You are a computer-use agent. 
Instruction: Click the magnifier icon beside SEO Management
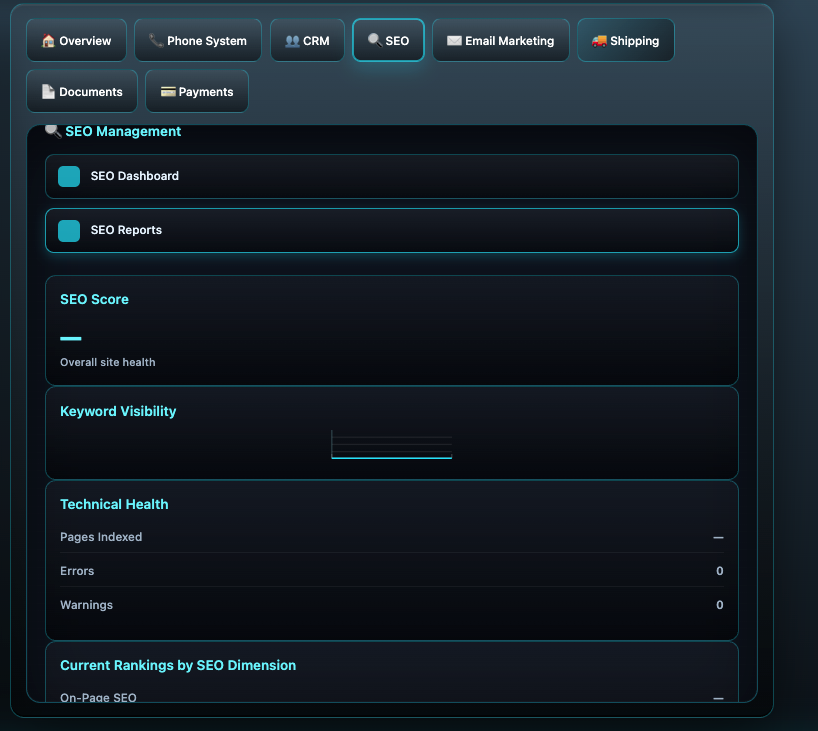[54, 131]
